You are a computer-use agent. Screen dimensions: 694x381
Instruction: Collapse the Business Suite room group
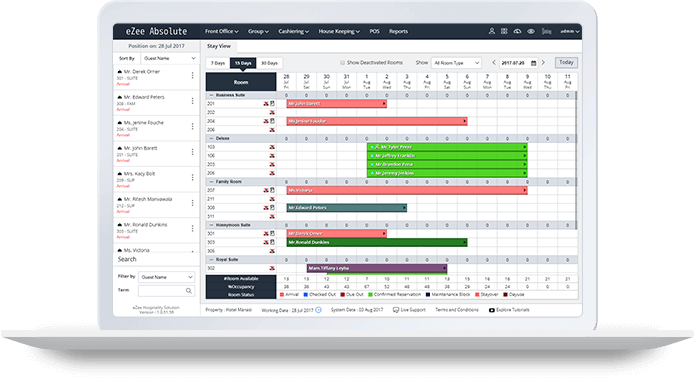point(211,95)
